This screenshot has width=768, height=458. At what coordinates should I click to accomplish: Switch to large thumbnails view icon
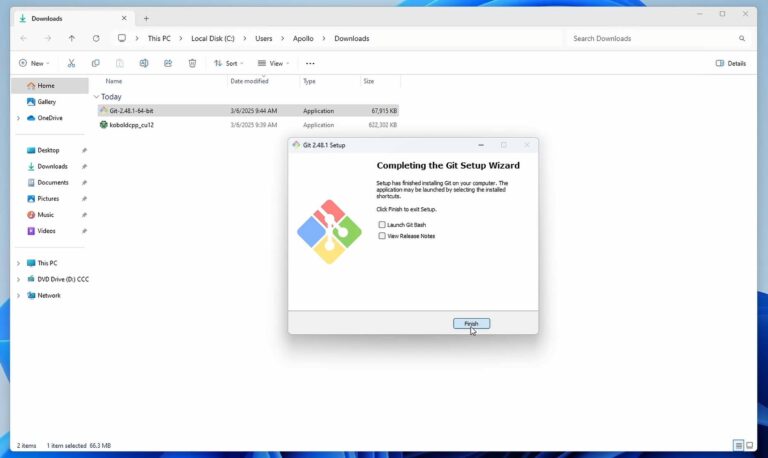[x=749, y=445]
